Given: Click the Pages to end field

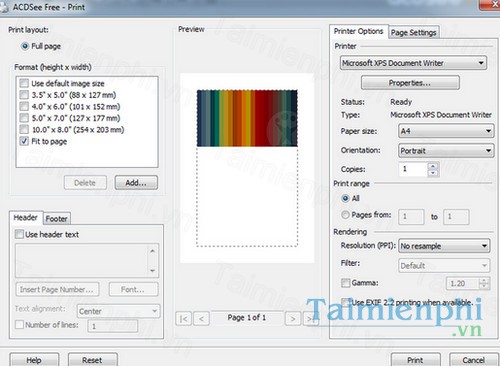Looking at the screenshot, I should [x=456, y=217].
